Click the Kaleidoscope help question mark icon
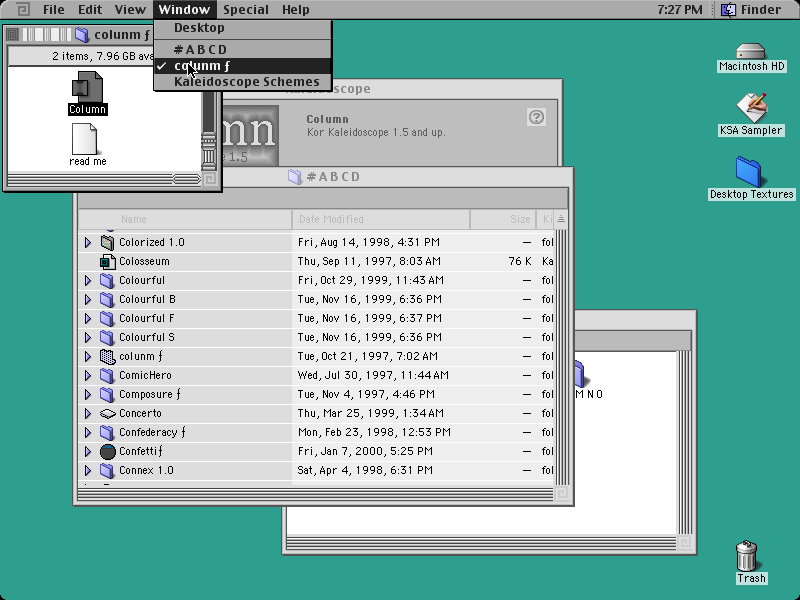The width and height of the screenshot is (800, 600). pos(536,117)
